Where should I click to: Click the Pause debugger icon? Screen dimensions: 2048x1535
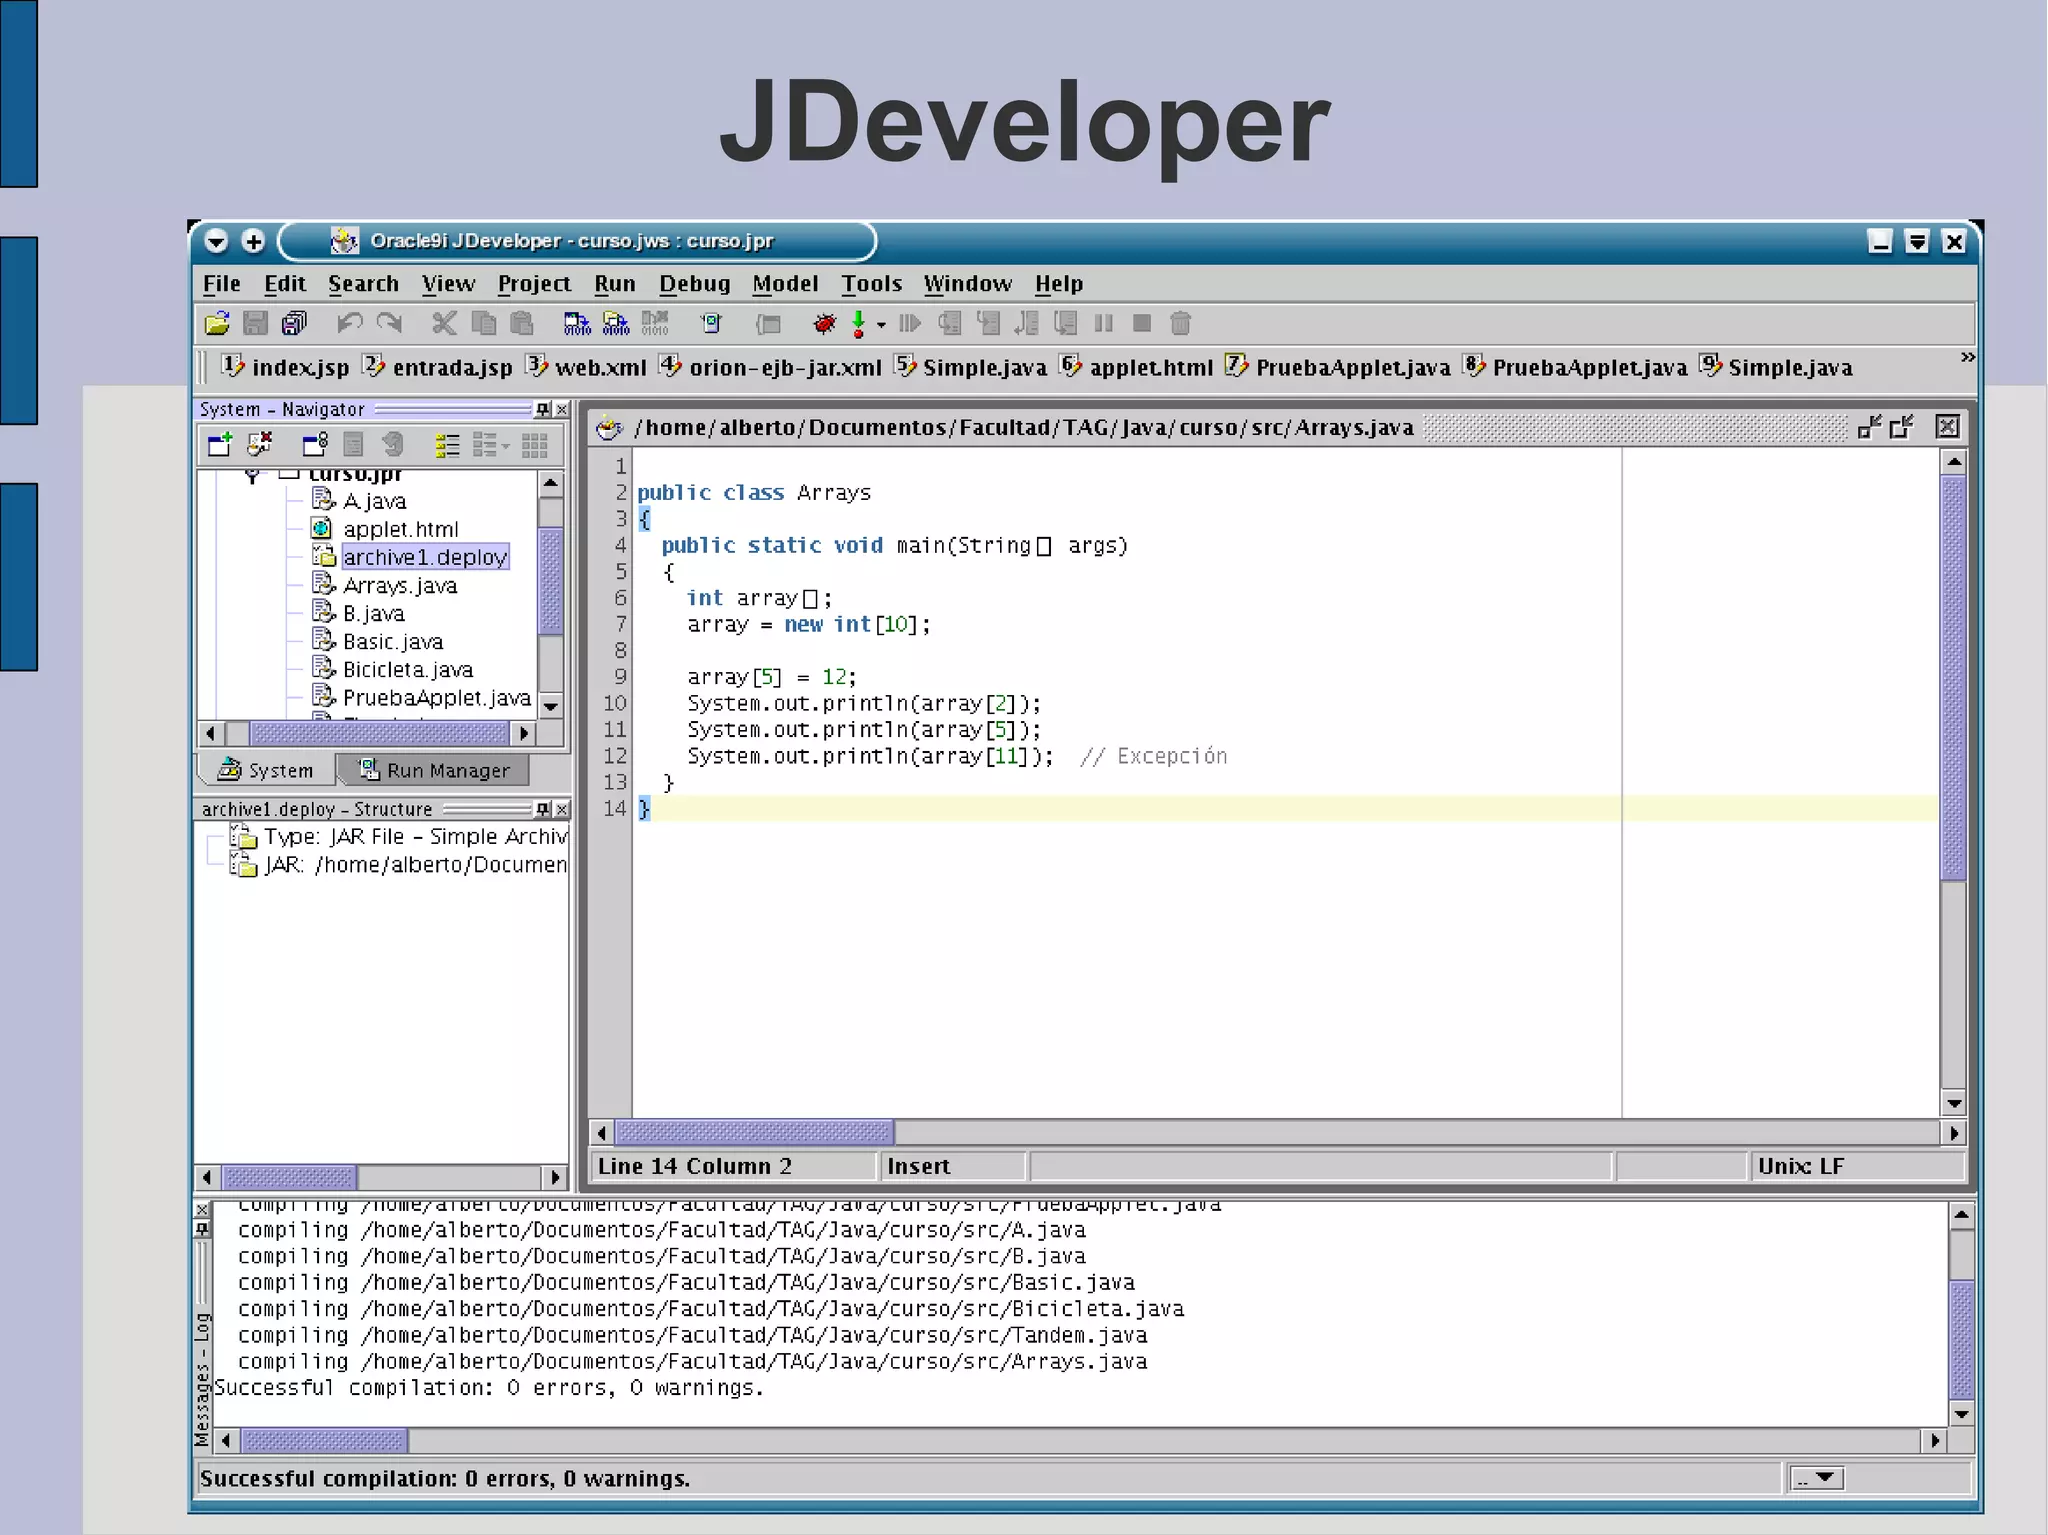coord(1104,323)
